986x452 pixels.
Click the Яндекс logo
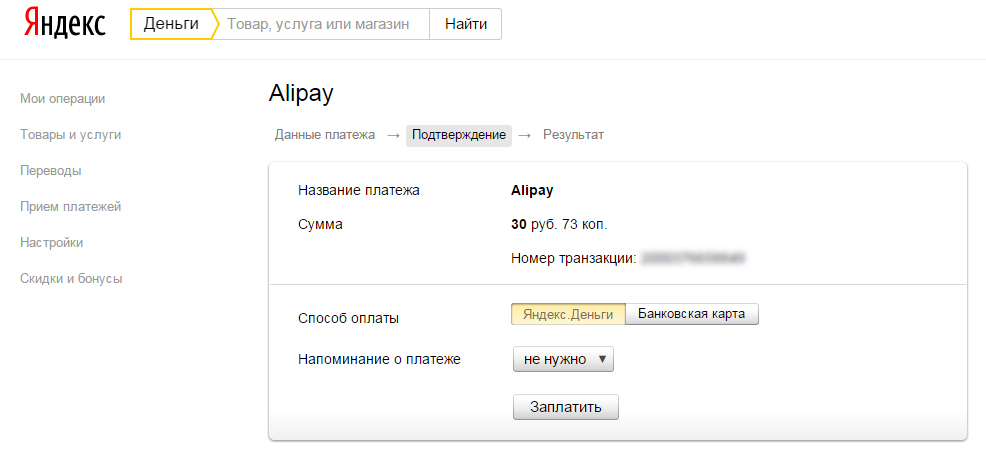[65, 24]
